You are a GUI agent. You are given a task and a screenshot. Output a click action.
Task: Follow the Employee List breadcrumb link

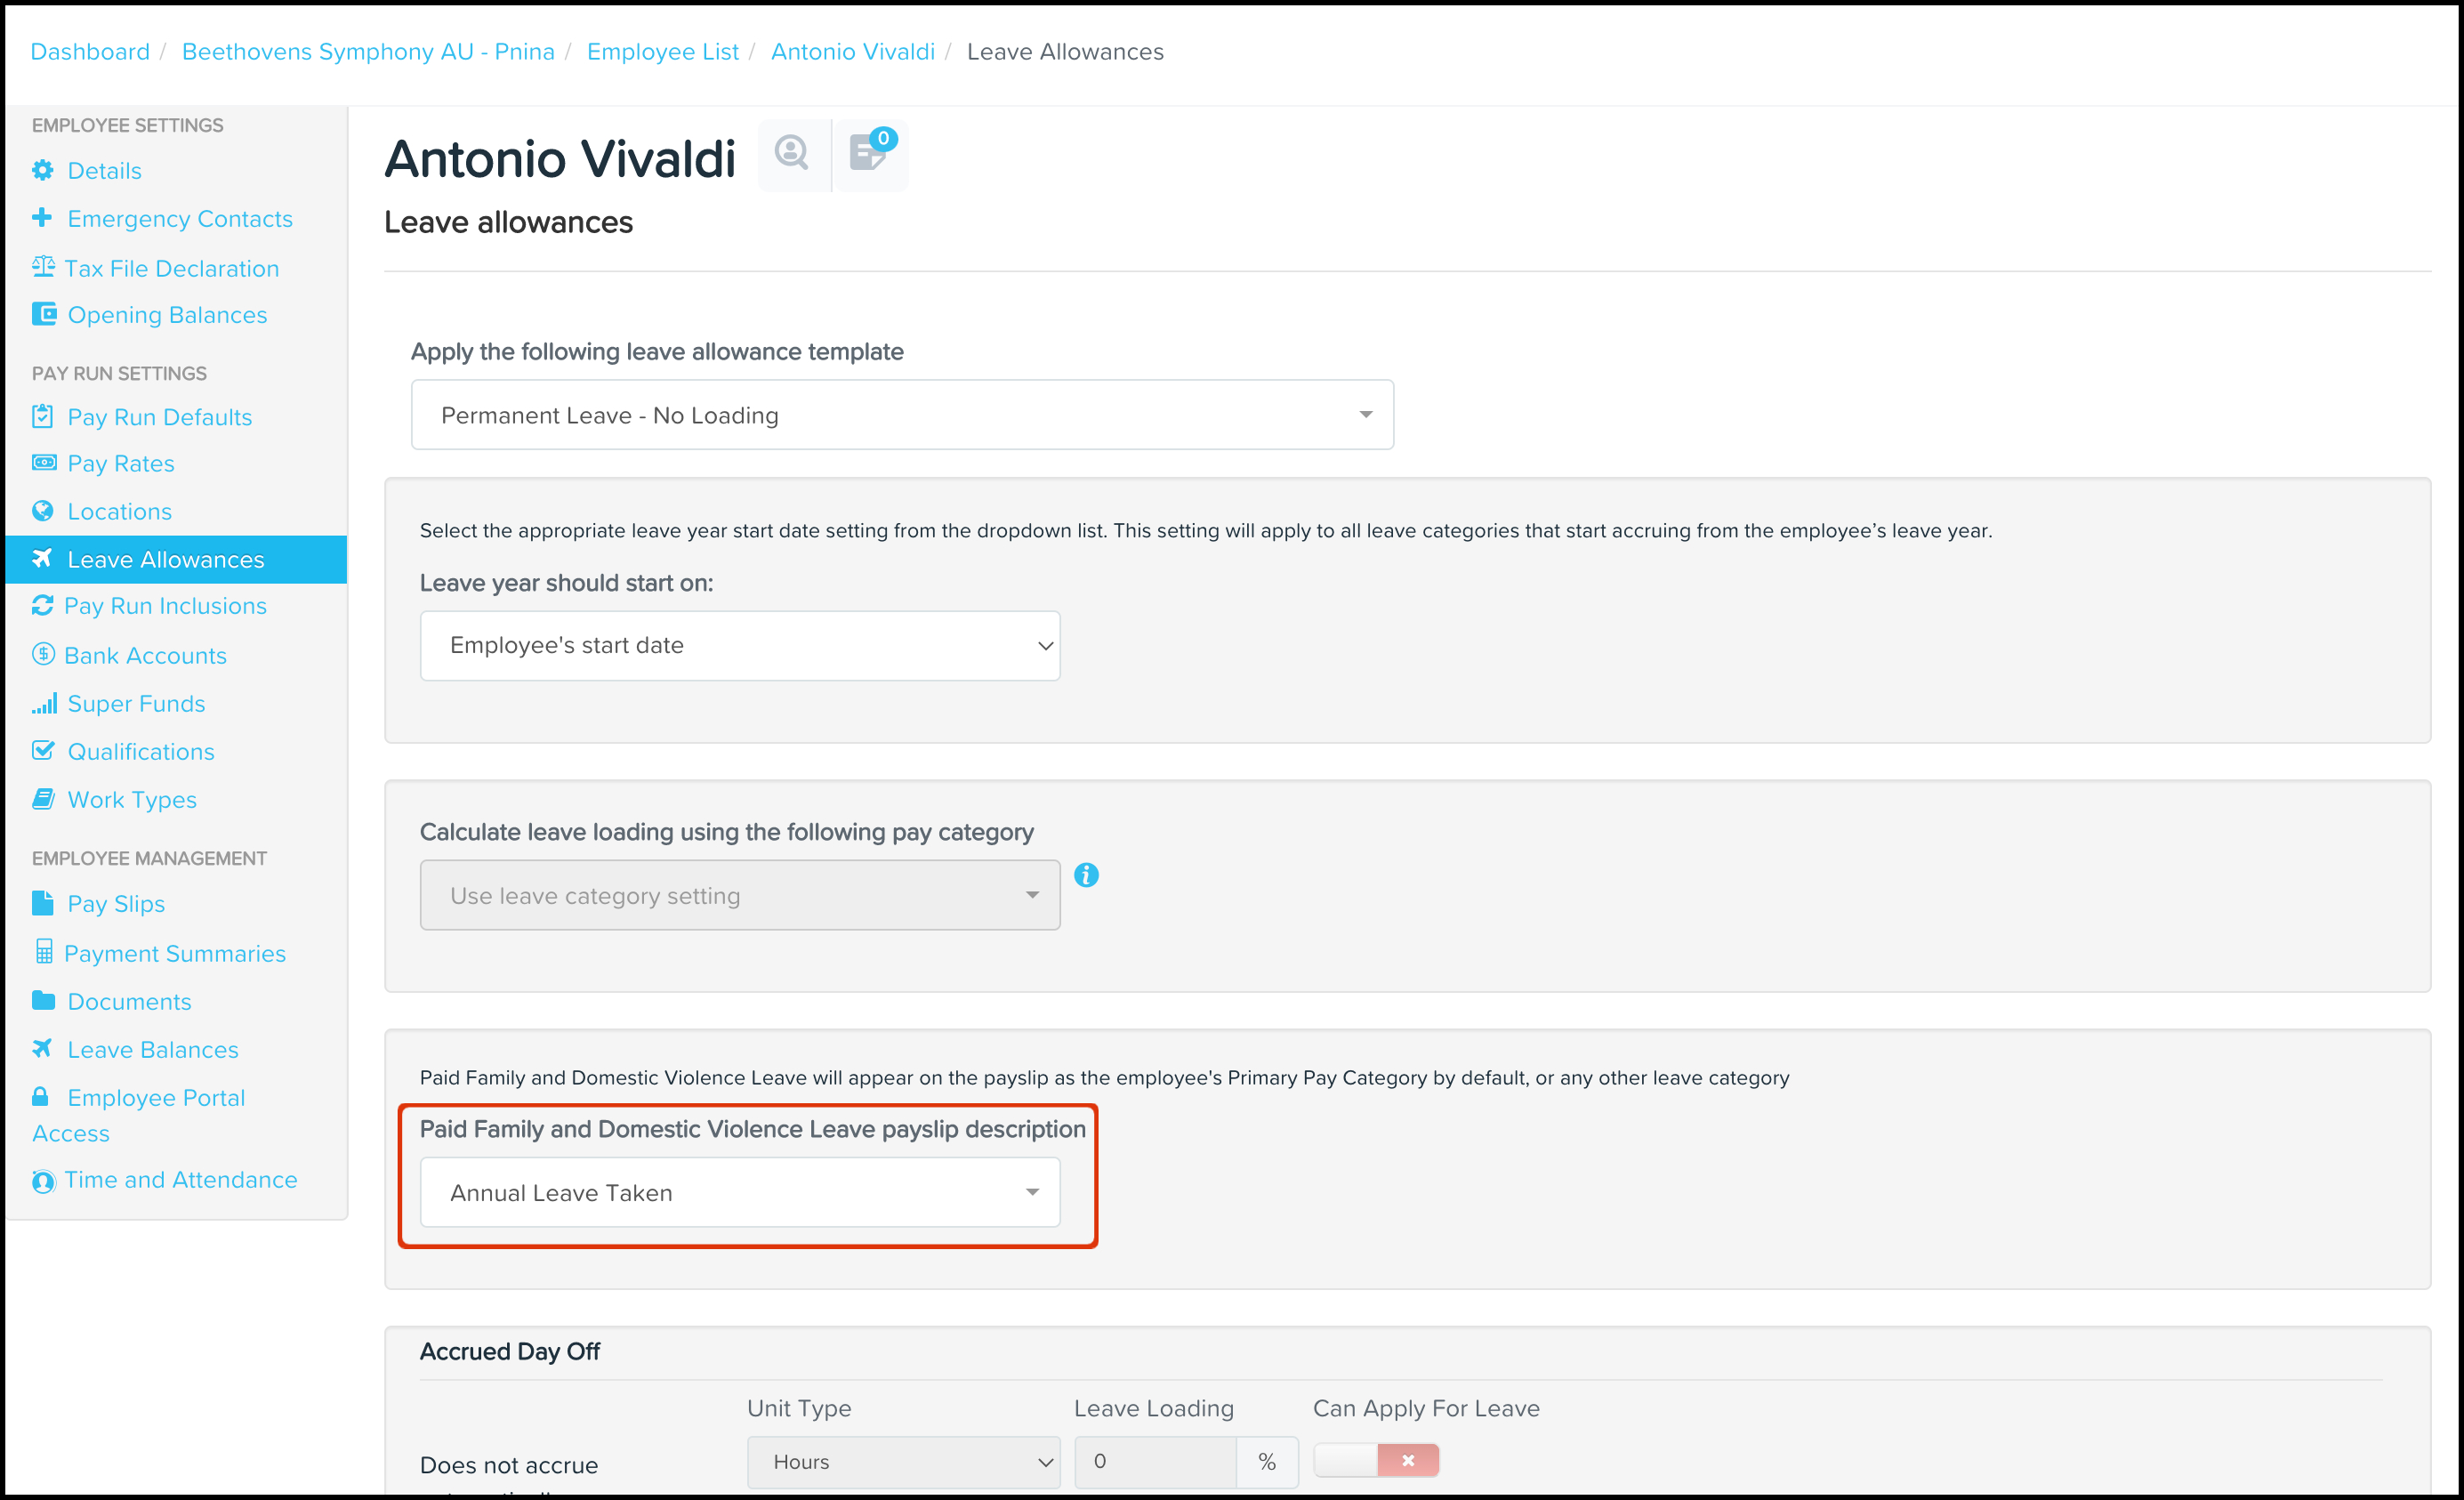[662, 52]
